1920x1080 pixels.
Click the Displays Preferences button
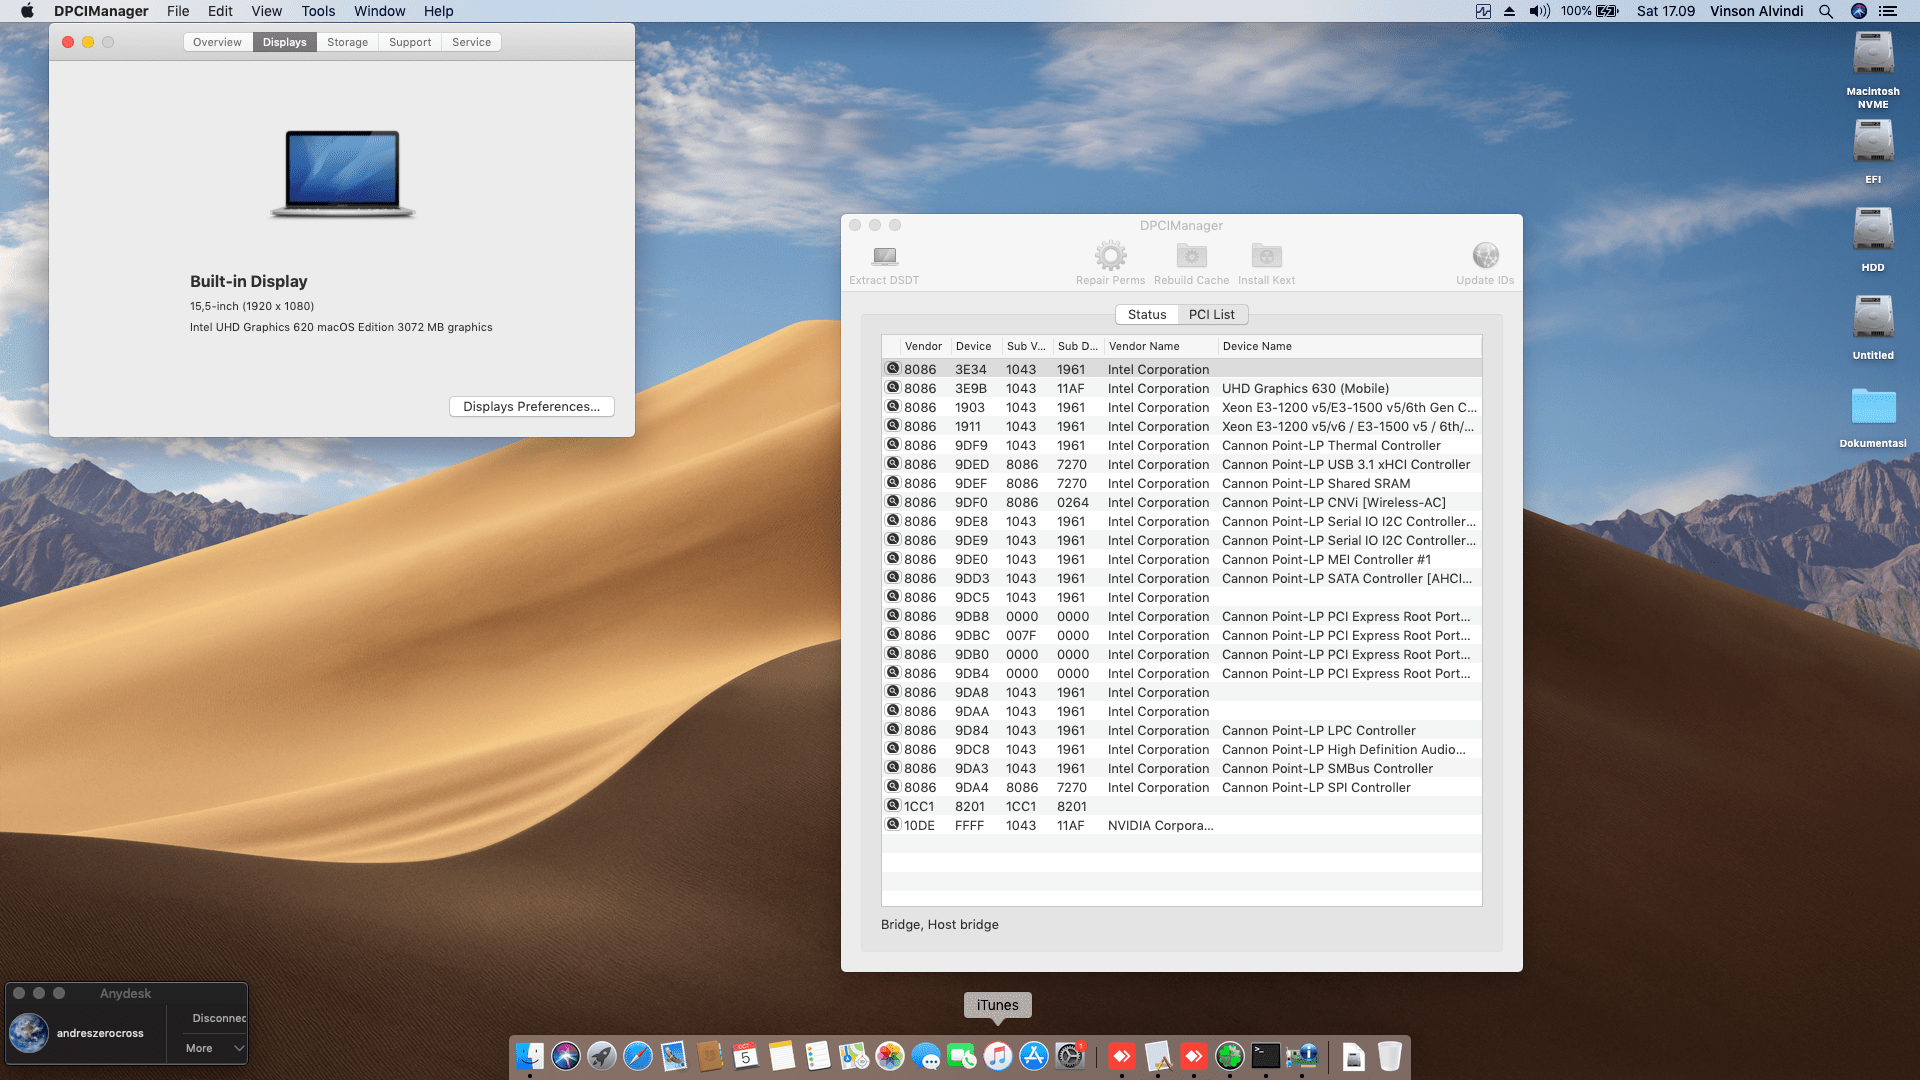[531, 406]
